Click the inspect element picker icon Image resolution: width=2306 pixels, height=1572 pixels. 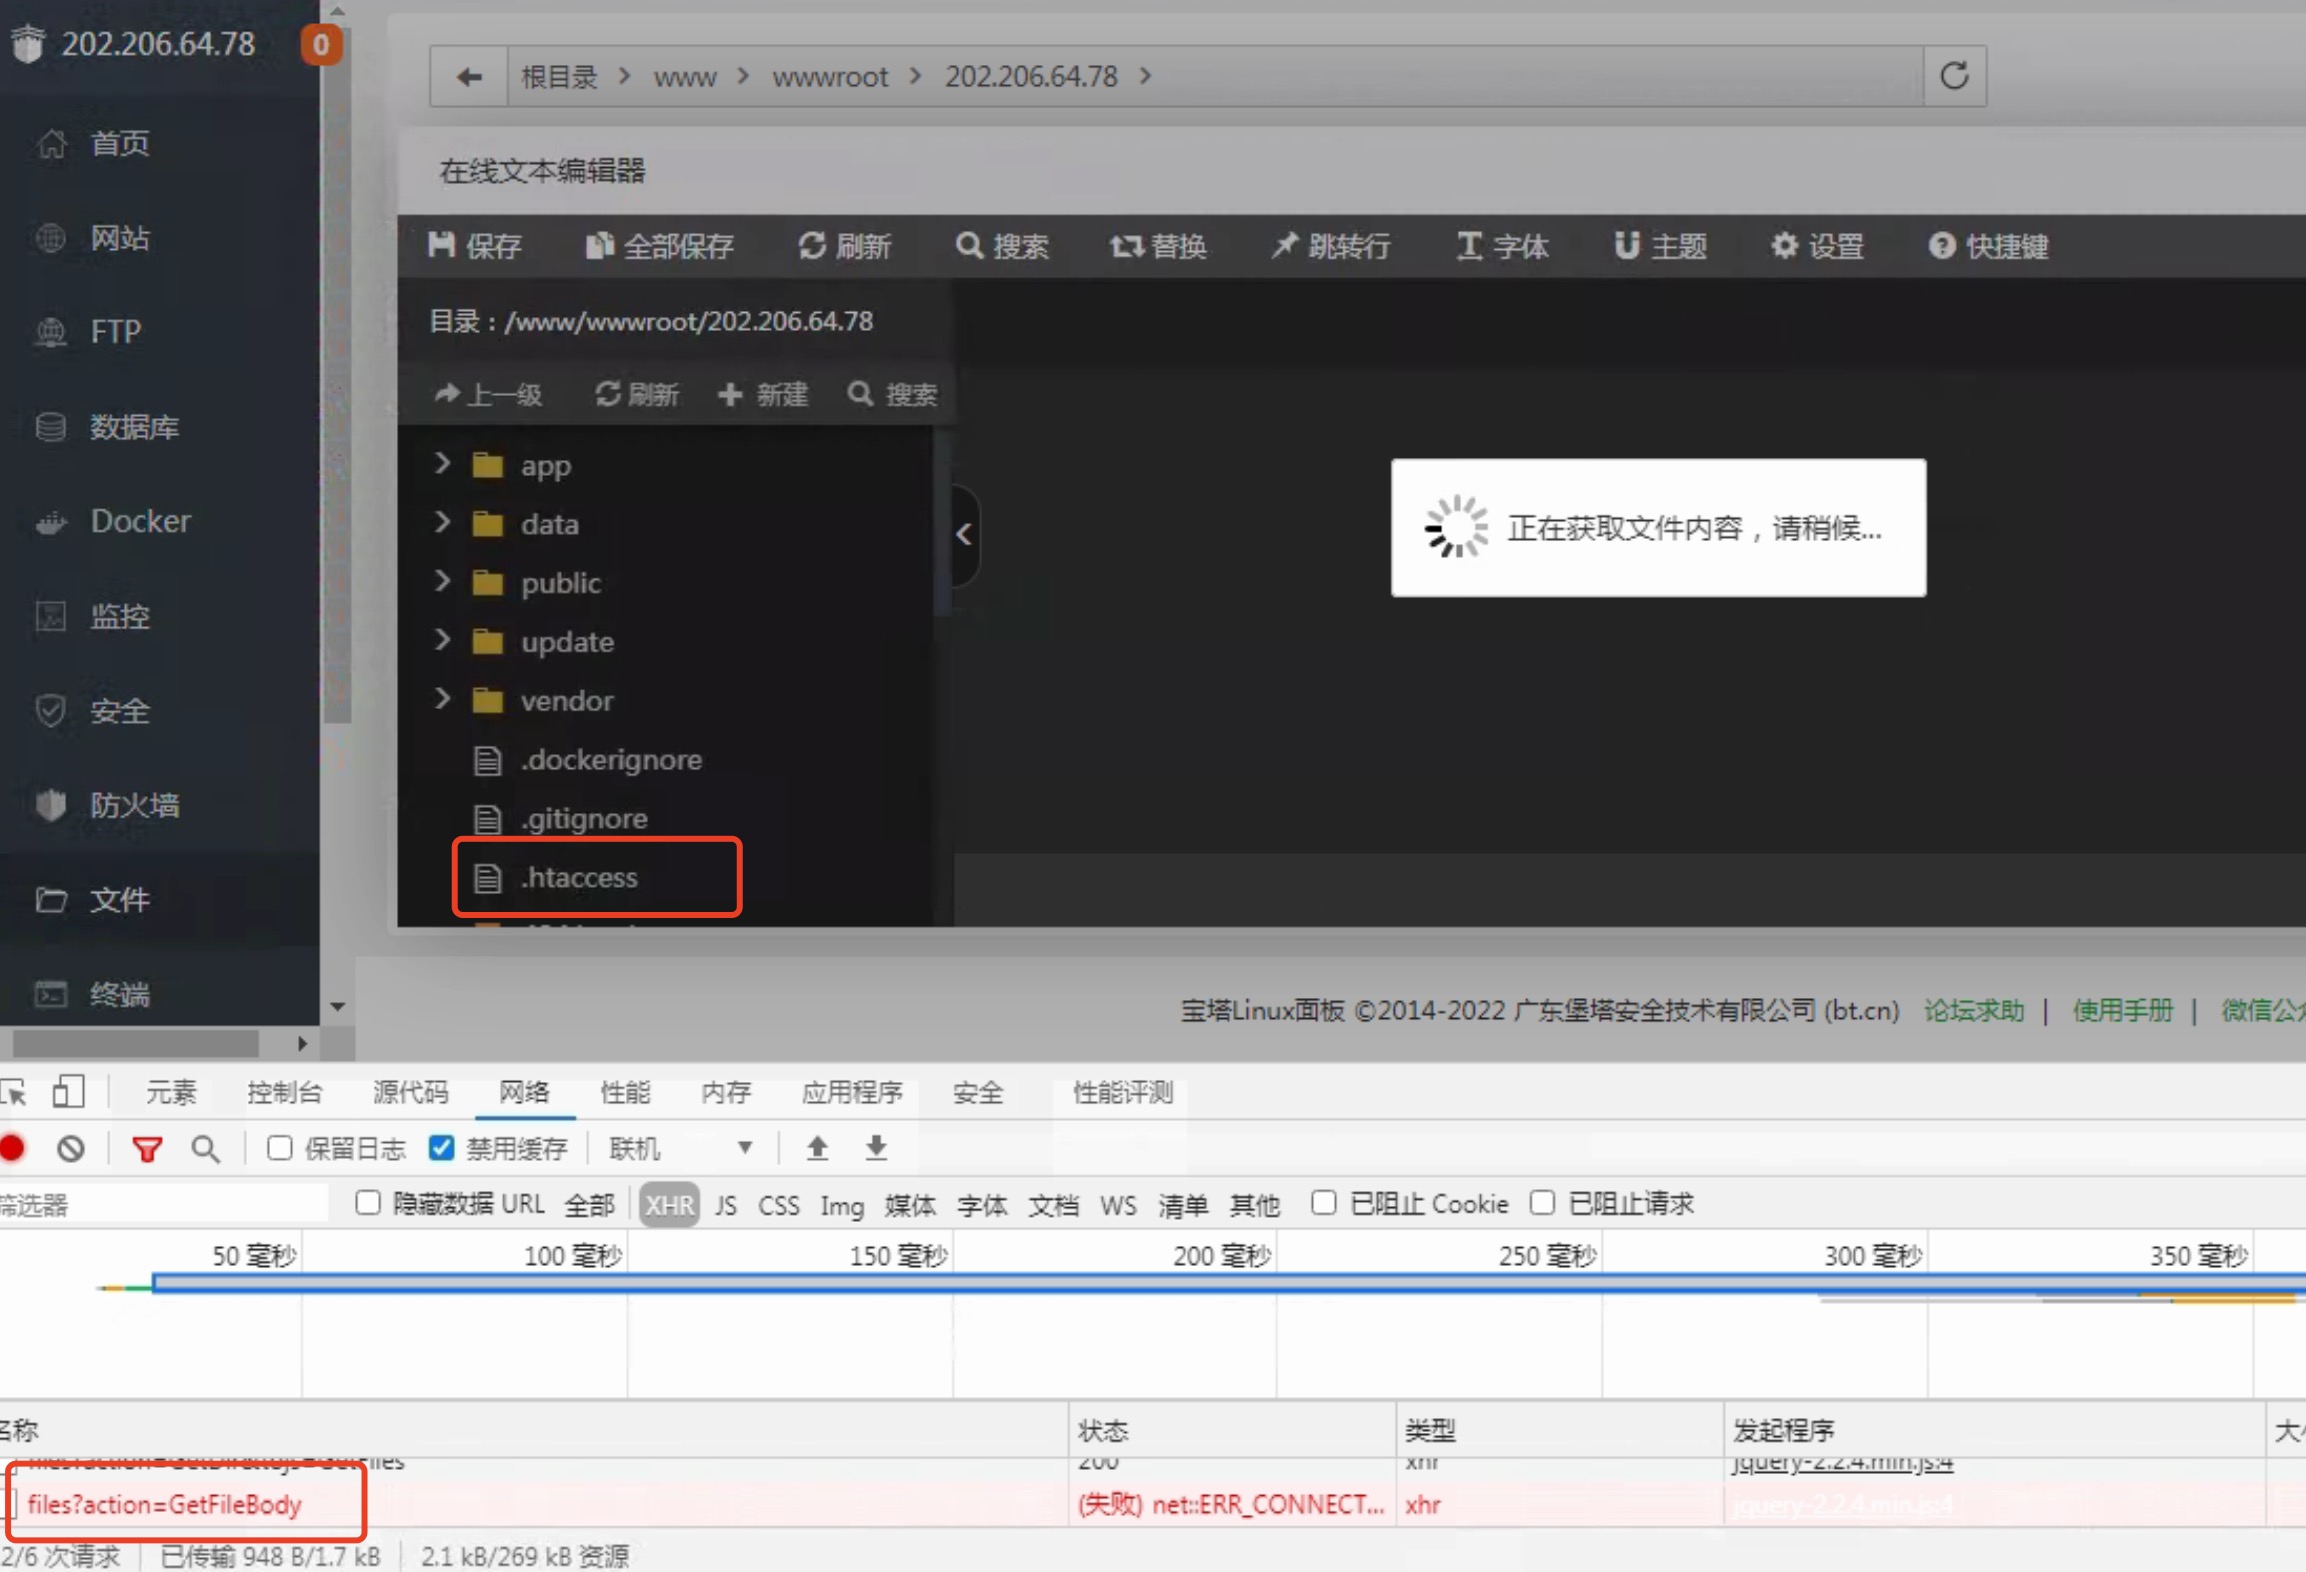[14, 1092]
